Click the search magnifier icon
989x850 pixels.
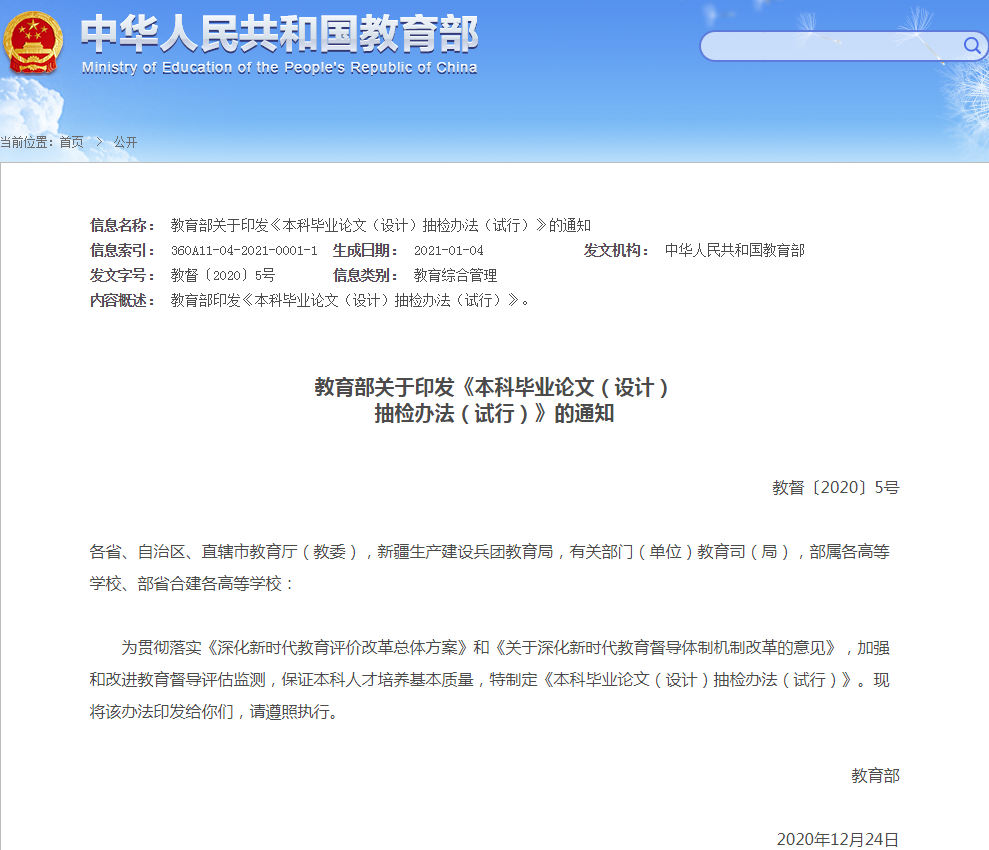point(971,45)
